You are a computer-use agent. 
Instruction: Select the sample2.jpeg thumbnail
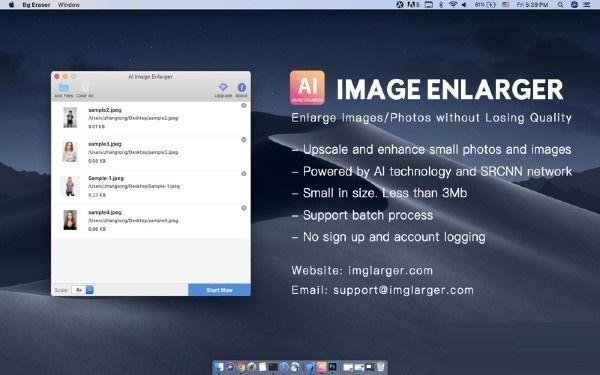(70, 117)
